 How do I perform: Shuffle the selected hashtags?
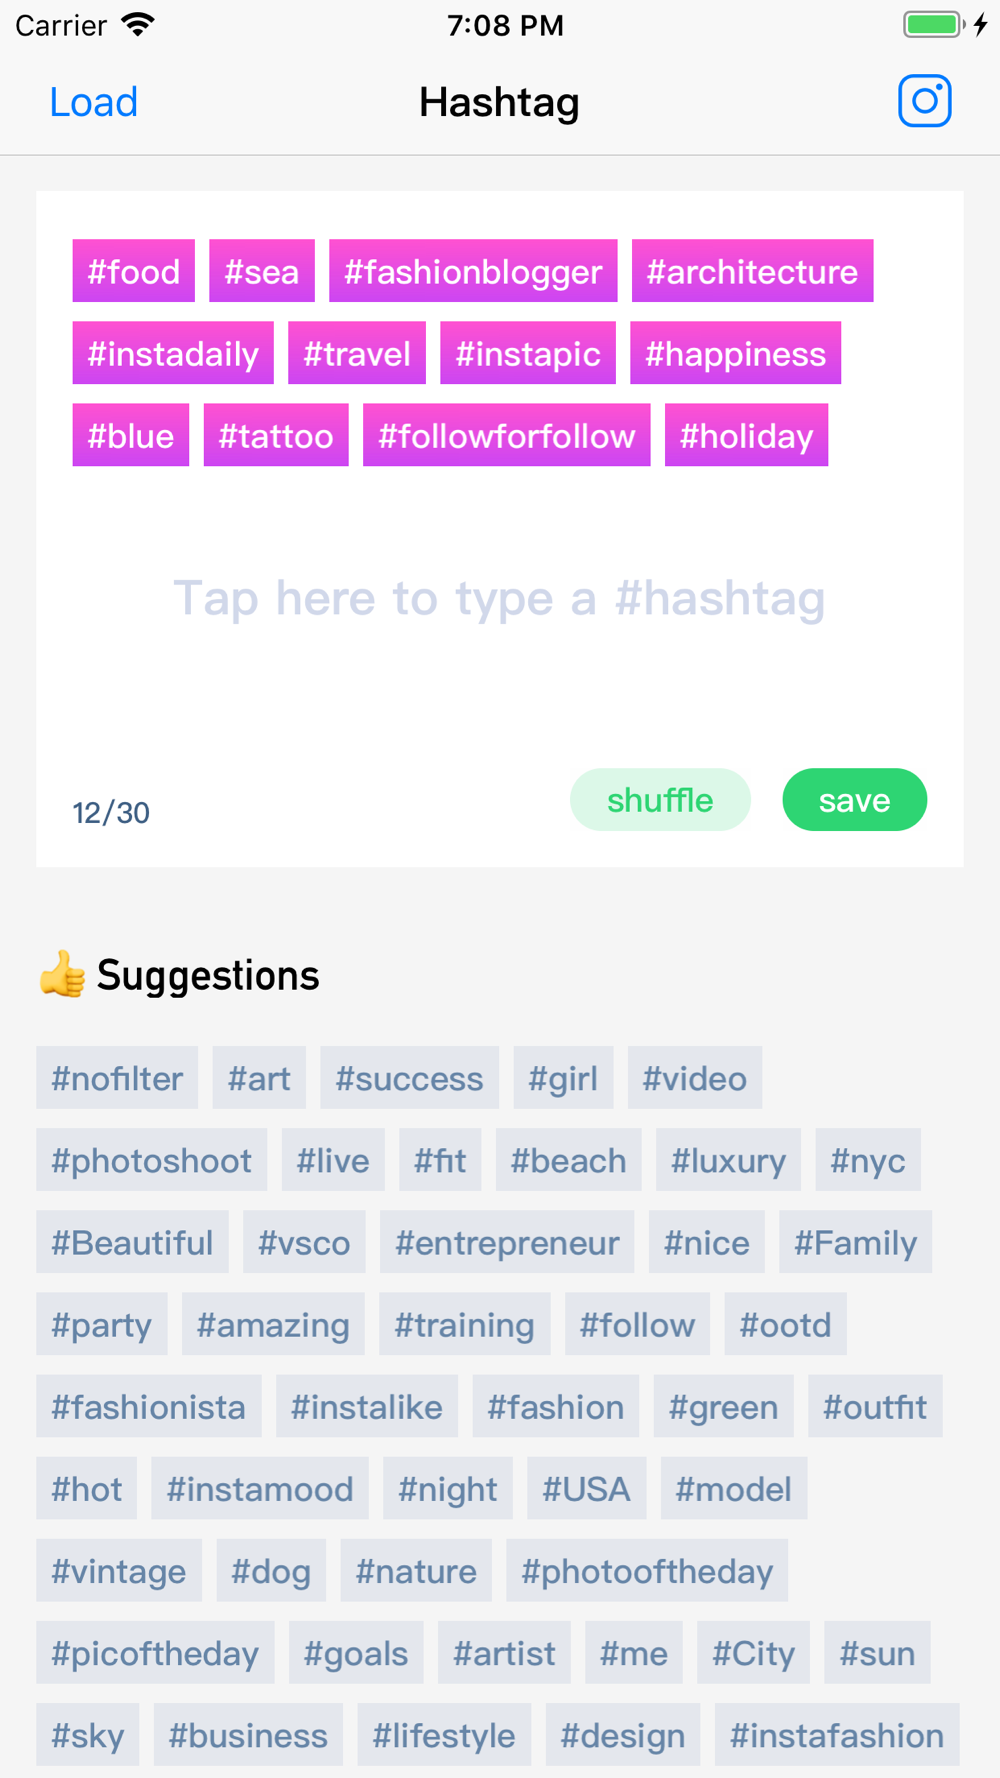(660, 800)
